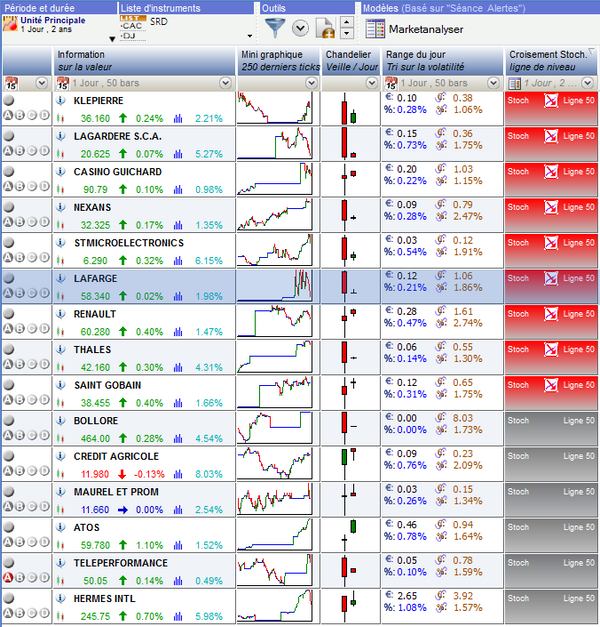Click the Mini graphique column header
The image size is (600, 627).
coord(279,61)
